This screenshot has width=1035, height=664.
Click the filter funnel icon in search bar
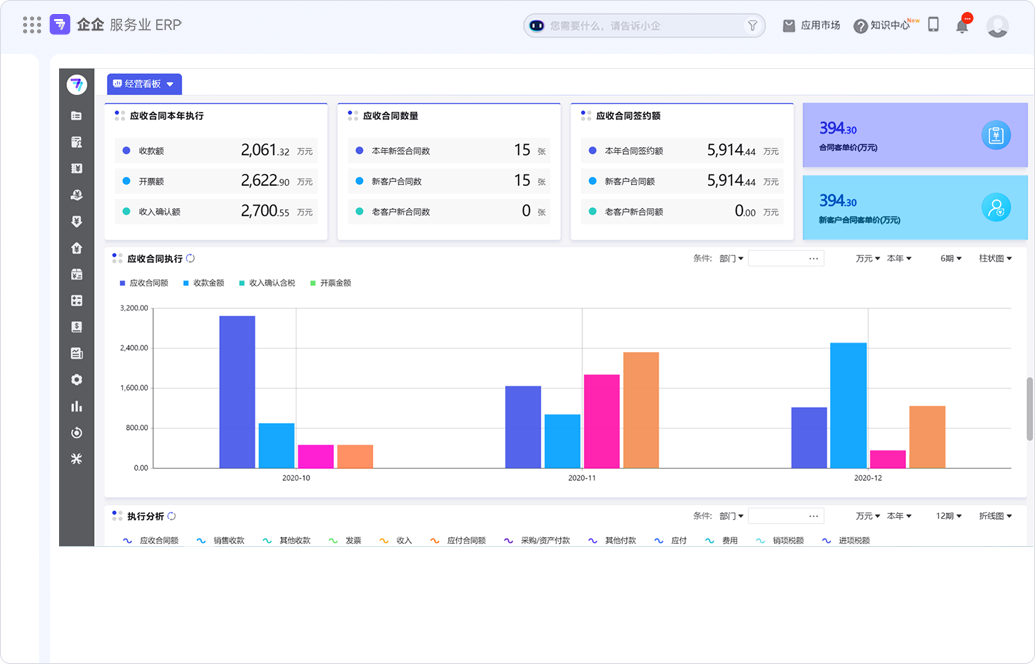point(752,26)
